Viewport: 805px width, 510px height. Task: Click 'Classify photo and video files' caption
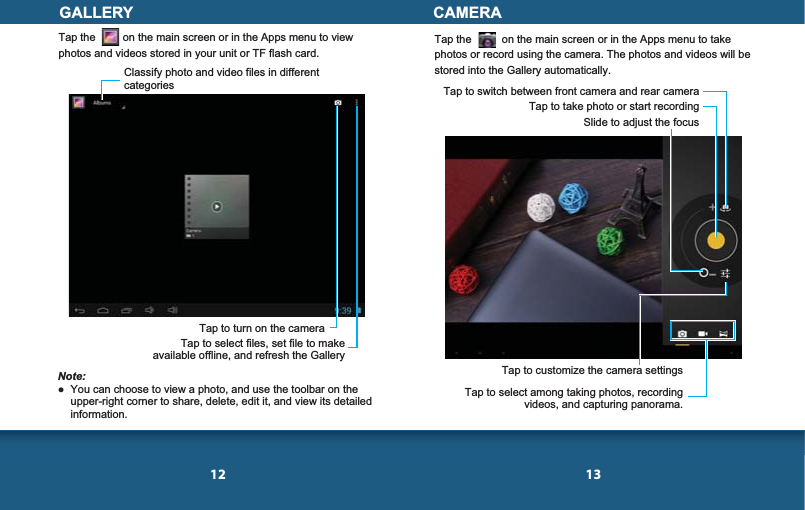[221, 79]
